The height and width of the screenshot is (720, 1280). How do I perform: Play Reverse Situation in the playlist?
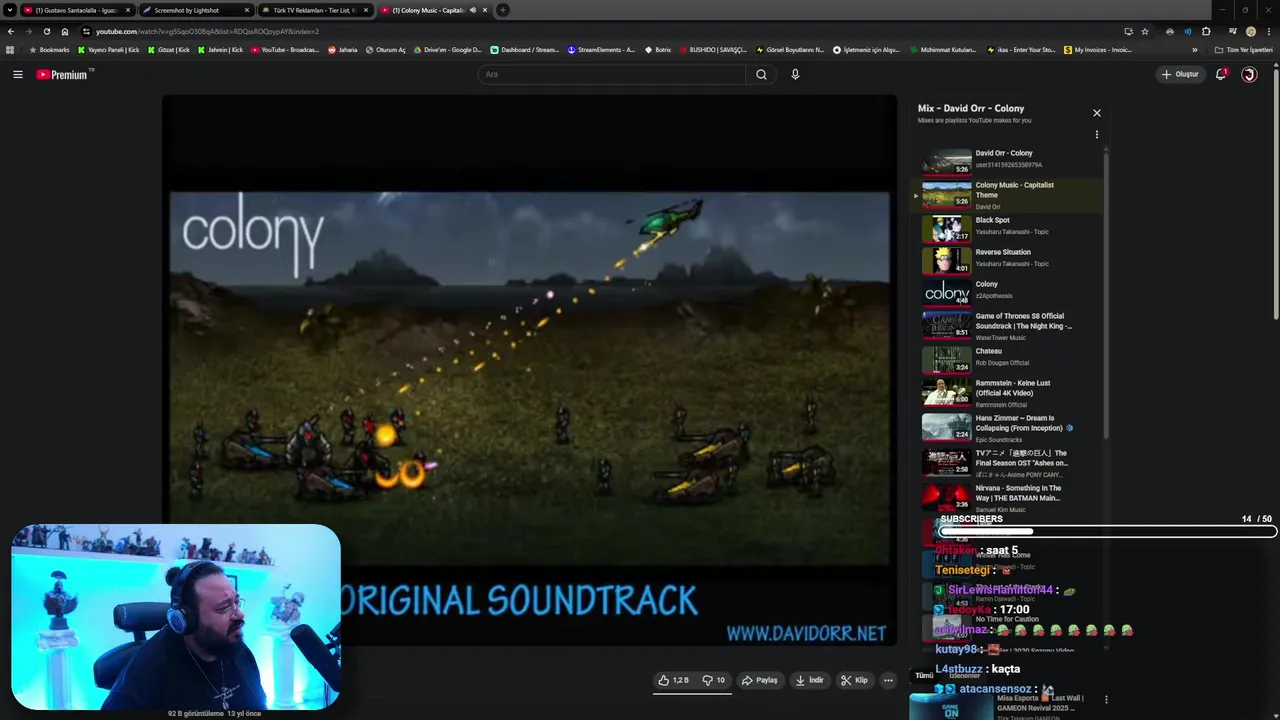(x=1010, y=259)
